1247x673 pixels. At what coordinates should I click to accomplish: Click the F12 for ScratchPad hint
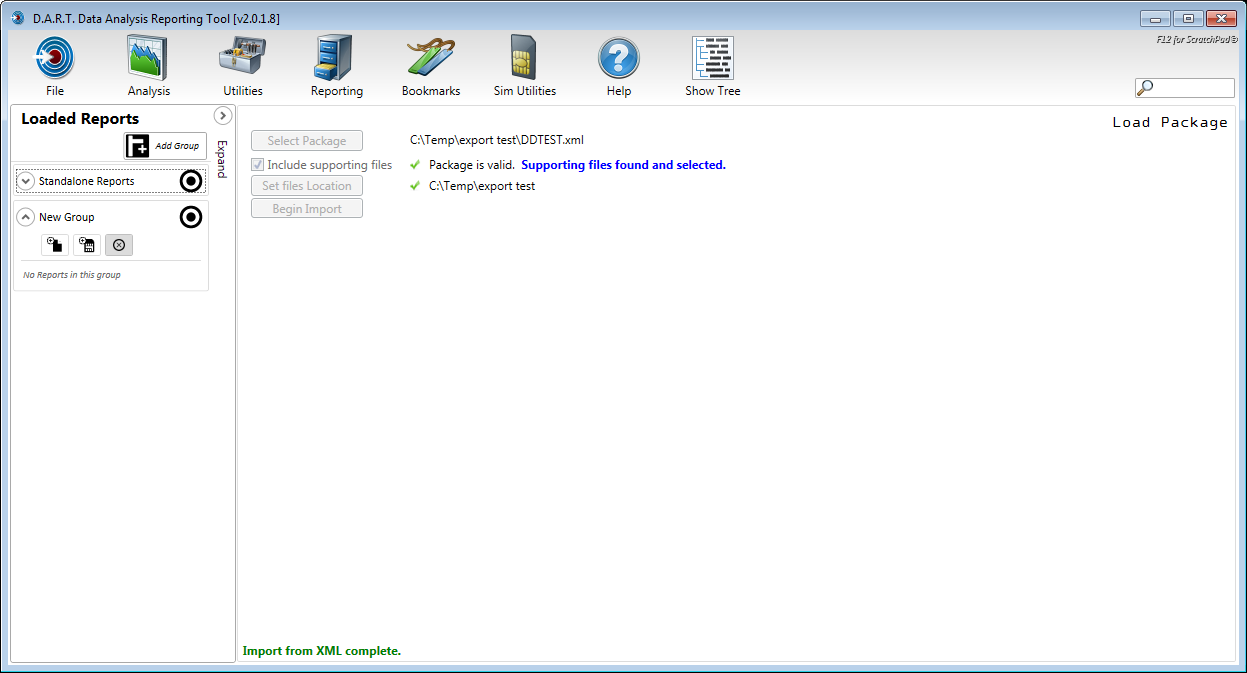point(1197,40)
